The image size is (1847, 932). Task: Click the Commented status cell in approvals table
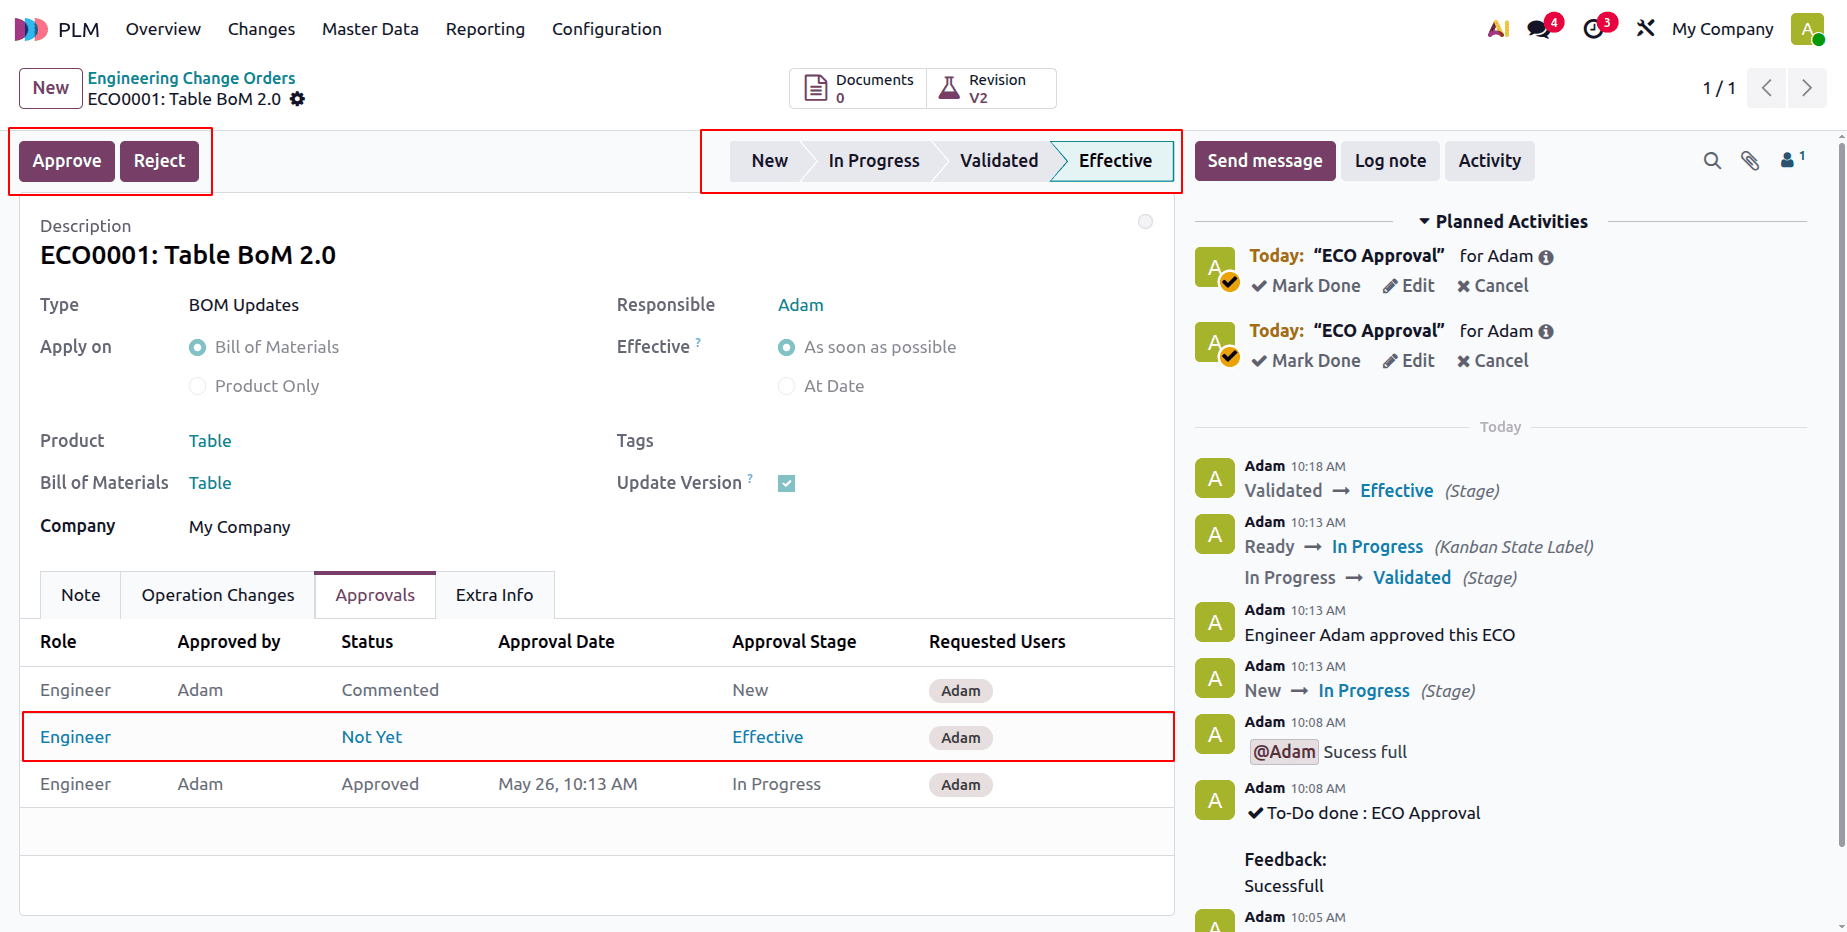[x=390, y=691]
